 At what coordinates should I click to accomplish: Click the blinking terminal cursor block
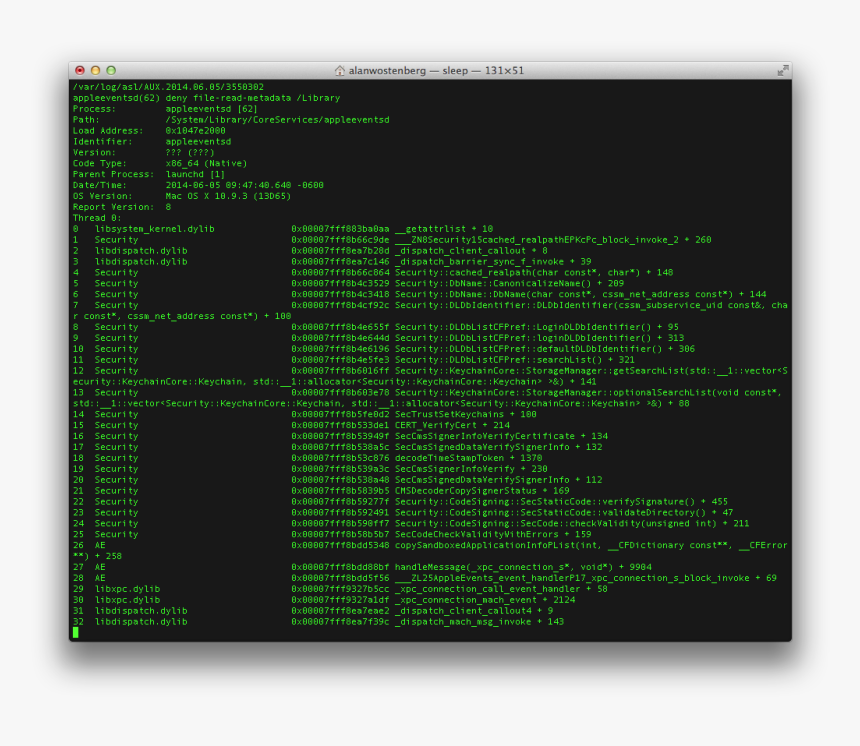[74, 632]
